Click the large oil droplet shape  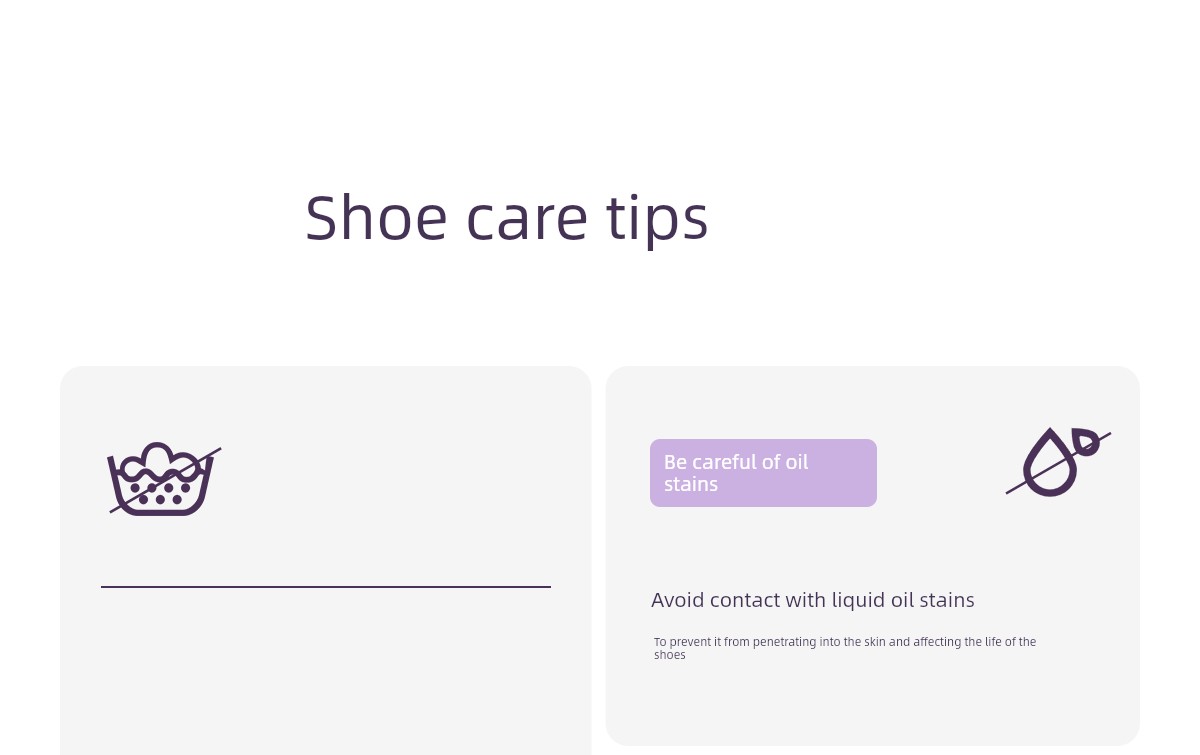1048,465
